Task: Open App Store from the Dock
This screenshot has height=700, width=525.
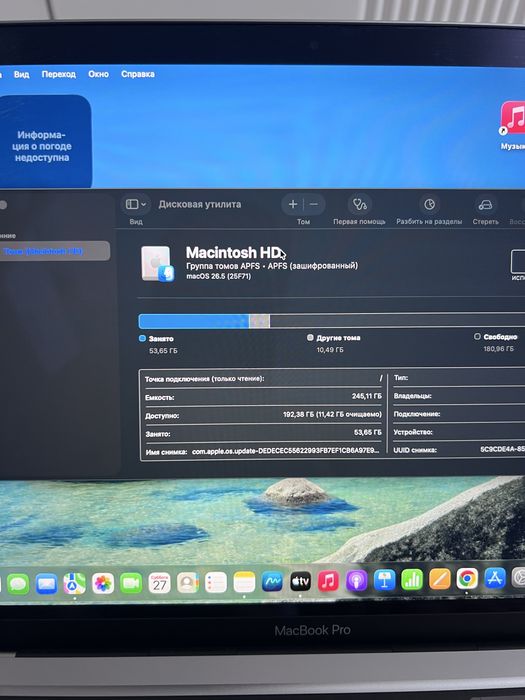Action: tap(495, 579)
